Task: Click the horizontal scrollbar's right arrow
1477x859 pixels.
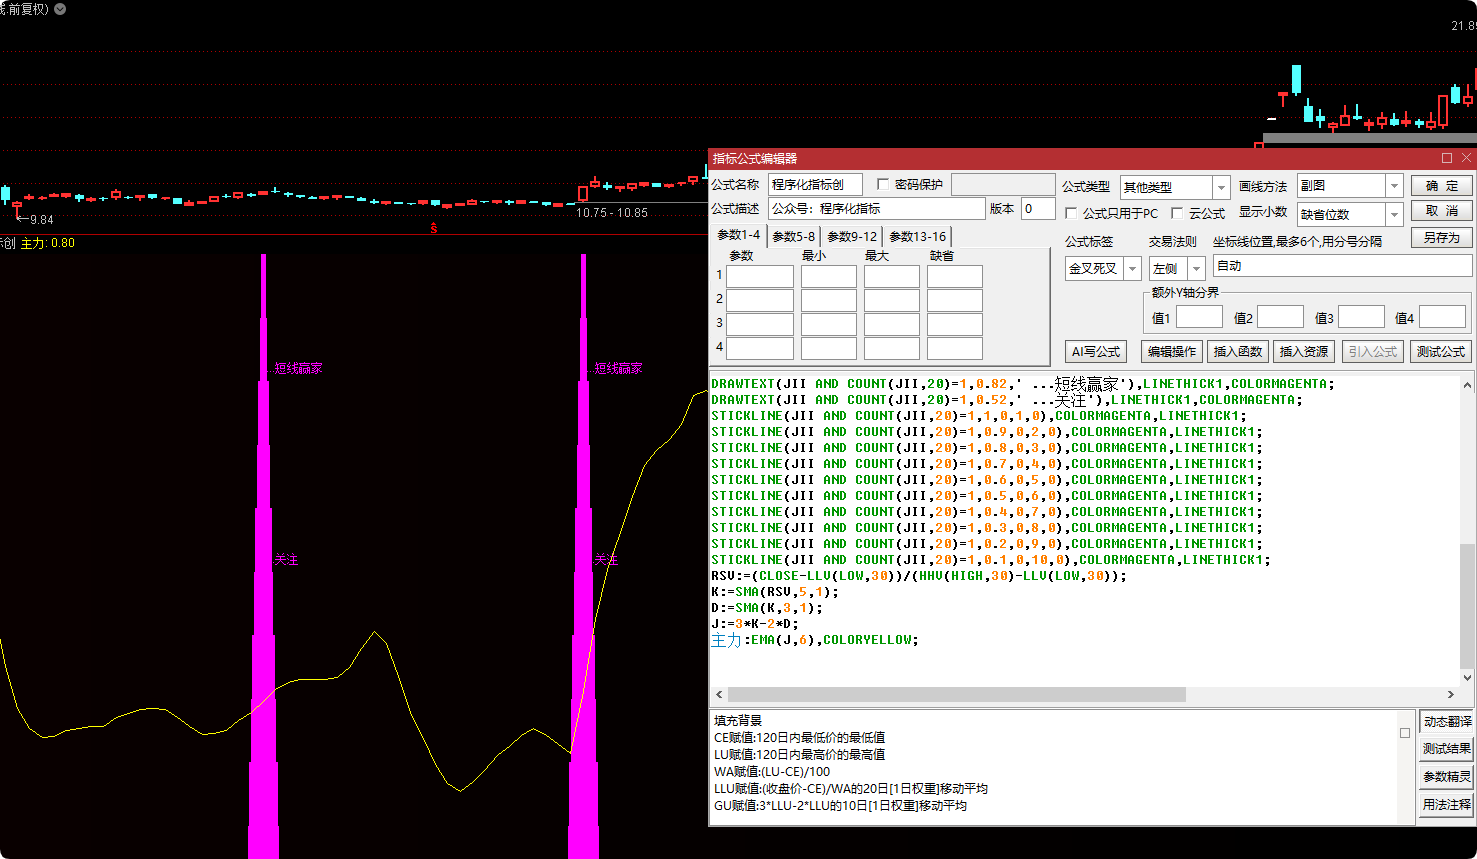Action: tap(1451, 694)
